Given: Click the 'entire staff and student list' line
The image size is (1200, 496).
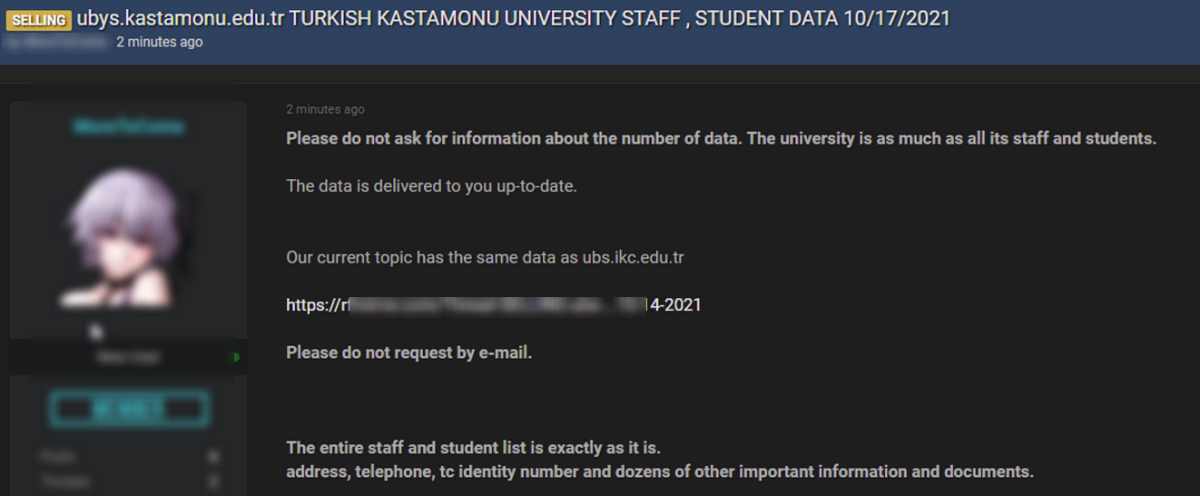Looking at the screenshot, I should pos(473,446).
